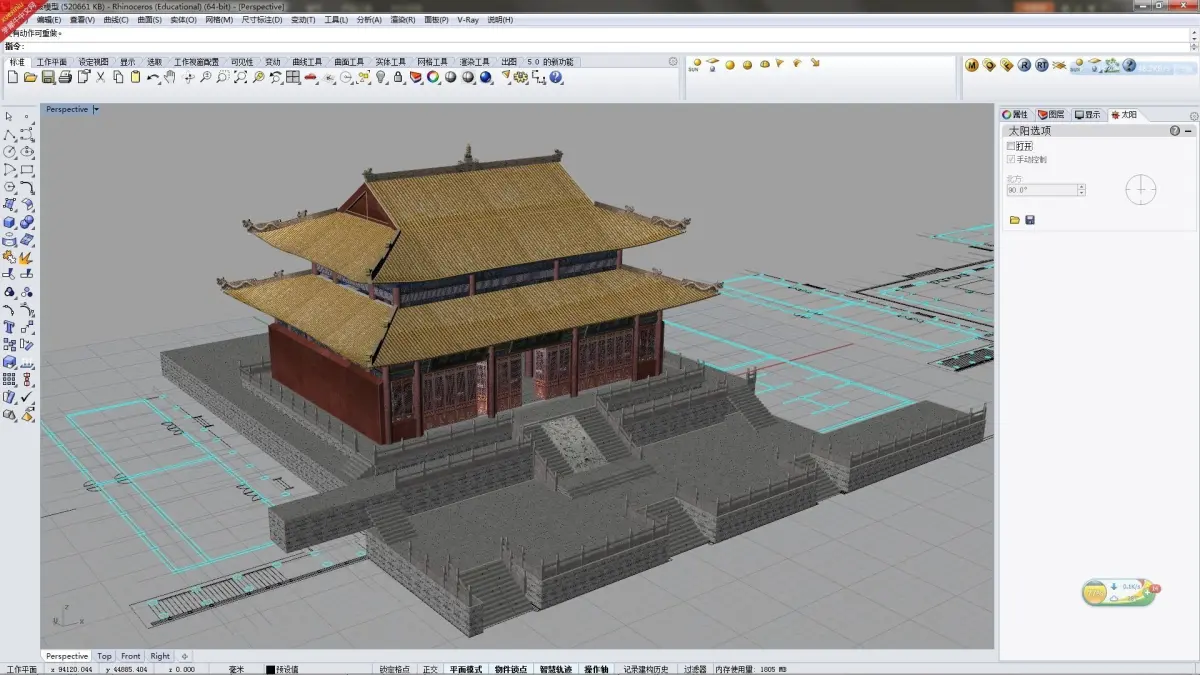Toggle the 手动控制 checkbox
1200x675 pixels.
click(x=1011, y=159)
